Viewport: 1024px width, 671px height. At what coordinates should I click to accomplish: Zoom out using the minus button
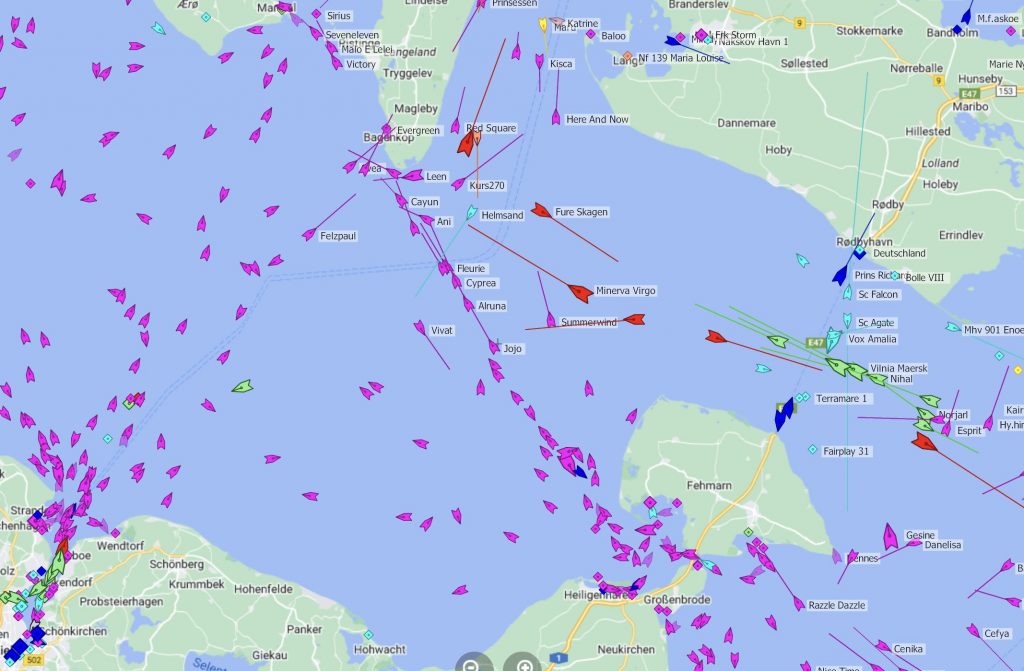(x=471, y=664)
